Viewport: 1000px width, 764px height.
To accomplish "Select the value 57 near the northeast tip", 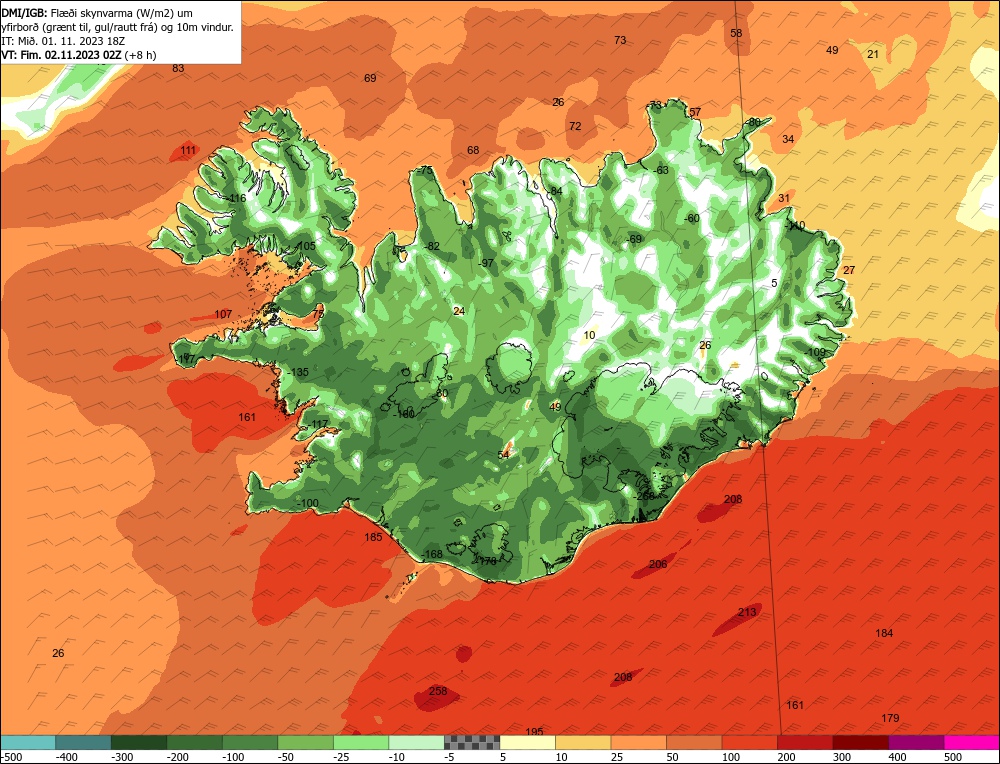I will click(695, 112).
